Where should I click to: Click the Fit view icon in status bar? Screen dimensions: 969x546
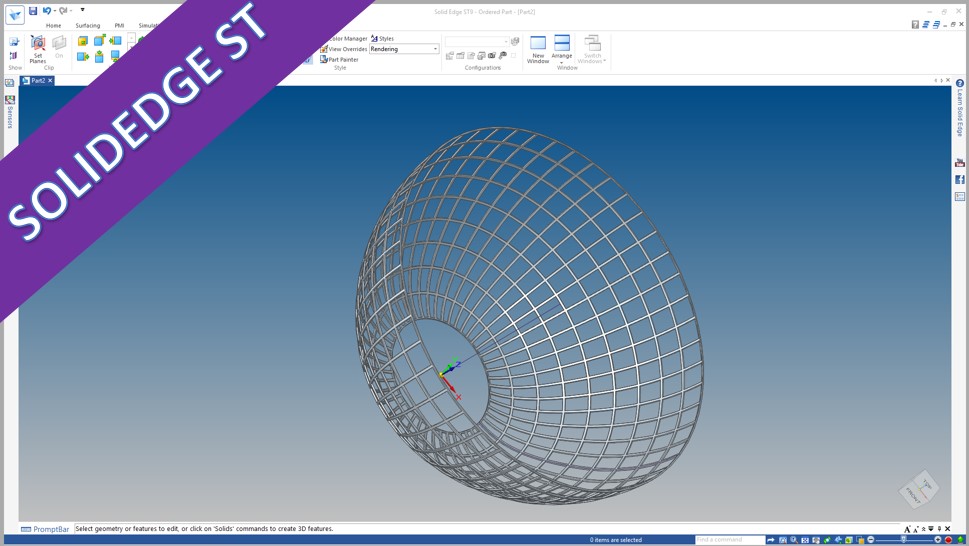[x=805, y=540]
